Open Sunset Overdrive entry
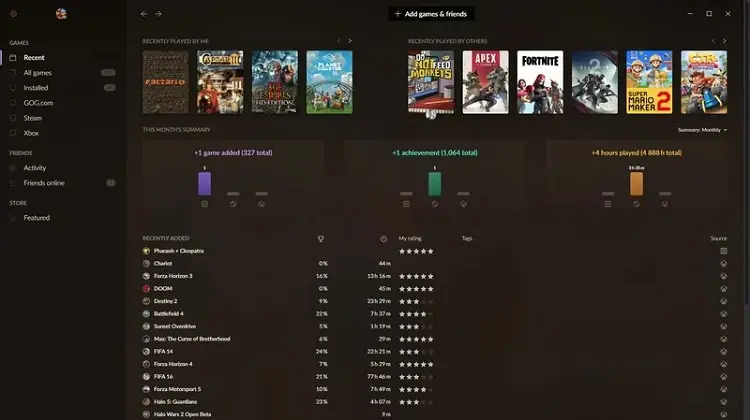Image resolution: width=750 pixels, height=420 pixels. click(x=434, y=326)
